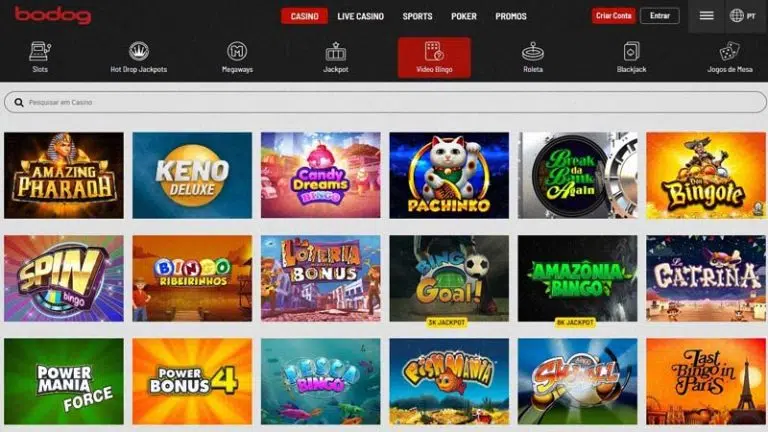The height and width of the screenshot is (432, 768).
Task: Open the Keno Deluxe game thumbnail
Action: [192, 175]
